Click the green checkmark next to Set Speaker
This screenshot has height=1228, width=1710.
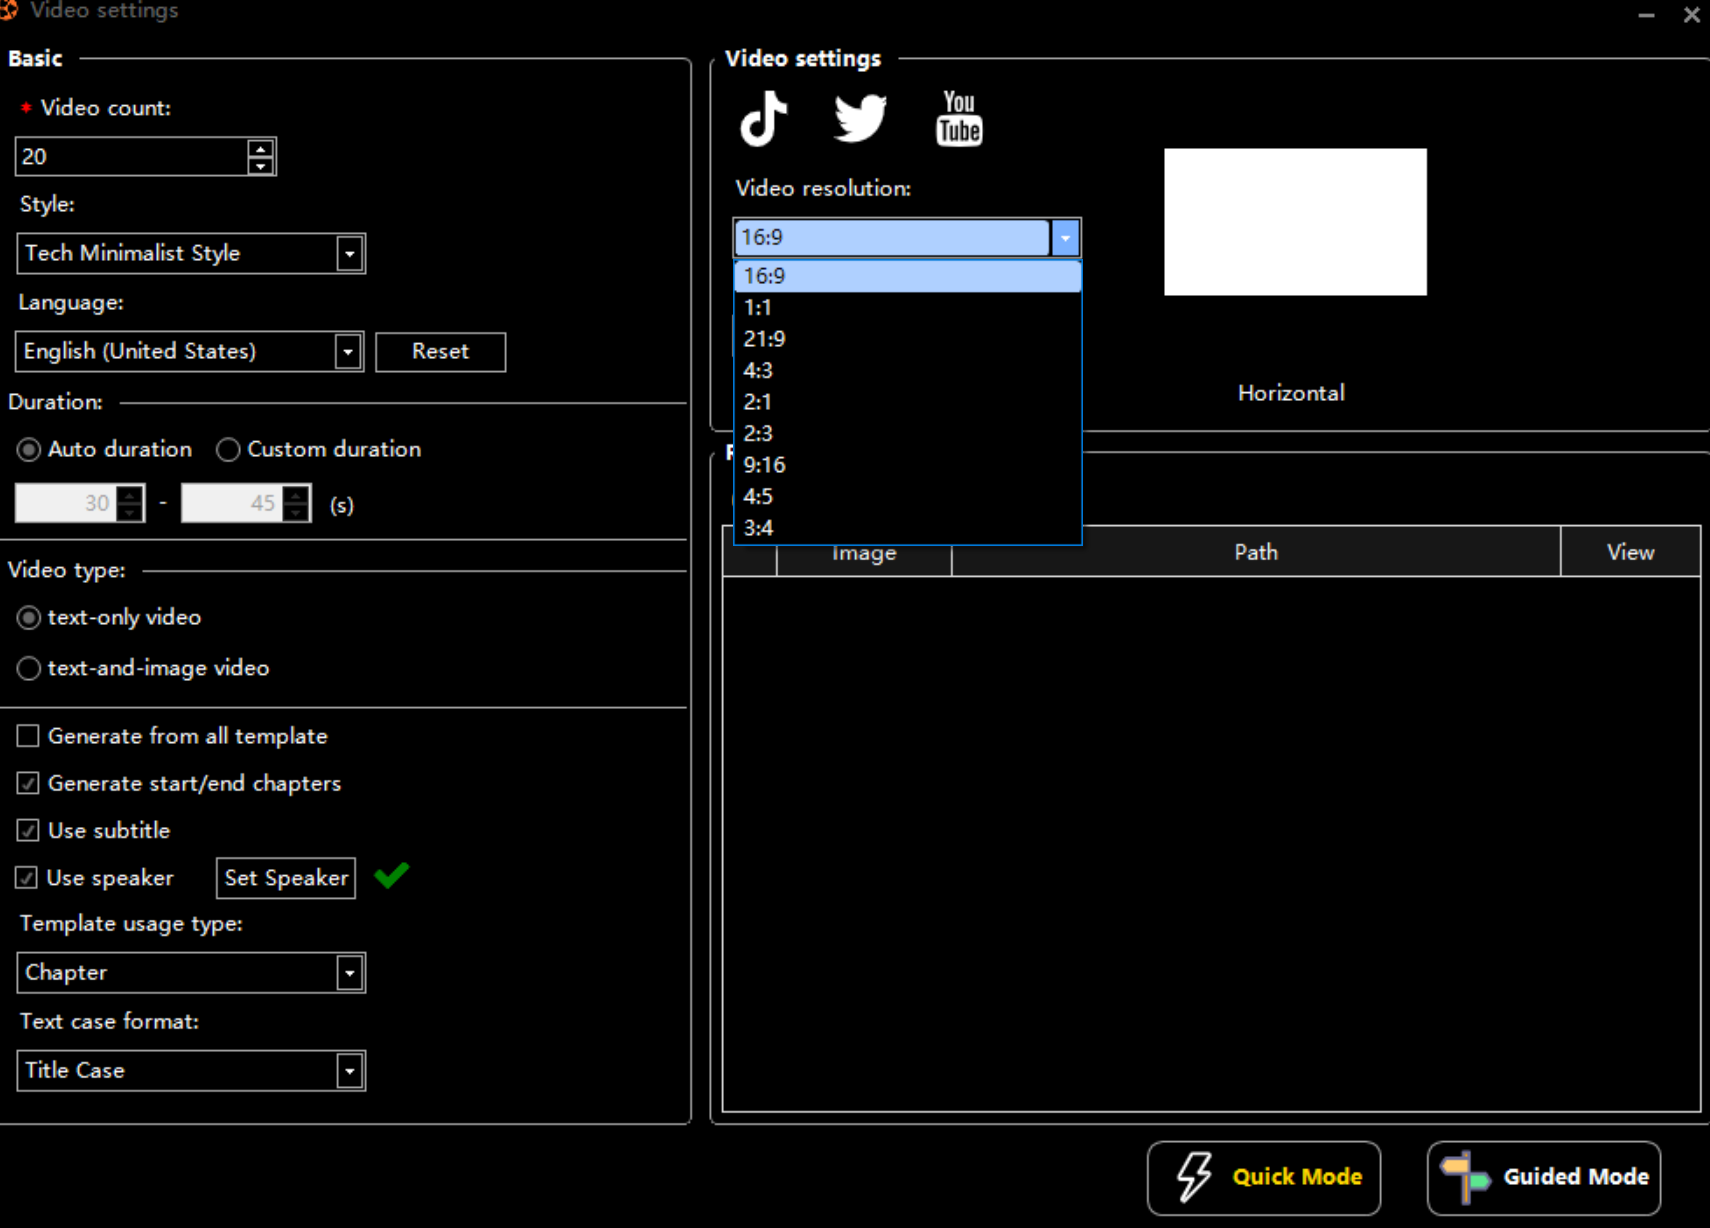[391, 876]
